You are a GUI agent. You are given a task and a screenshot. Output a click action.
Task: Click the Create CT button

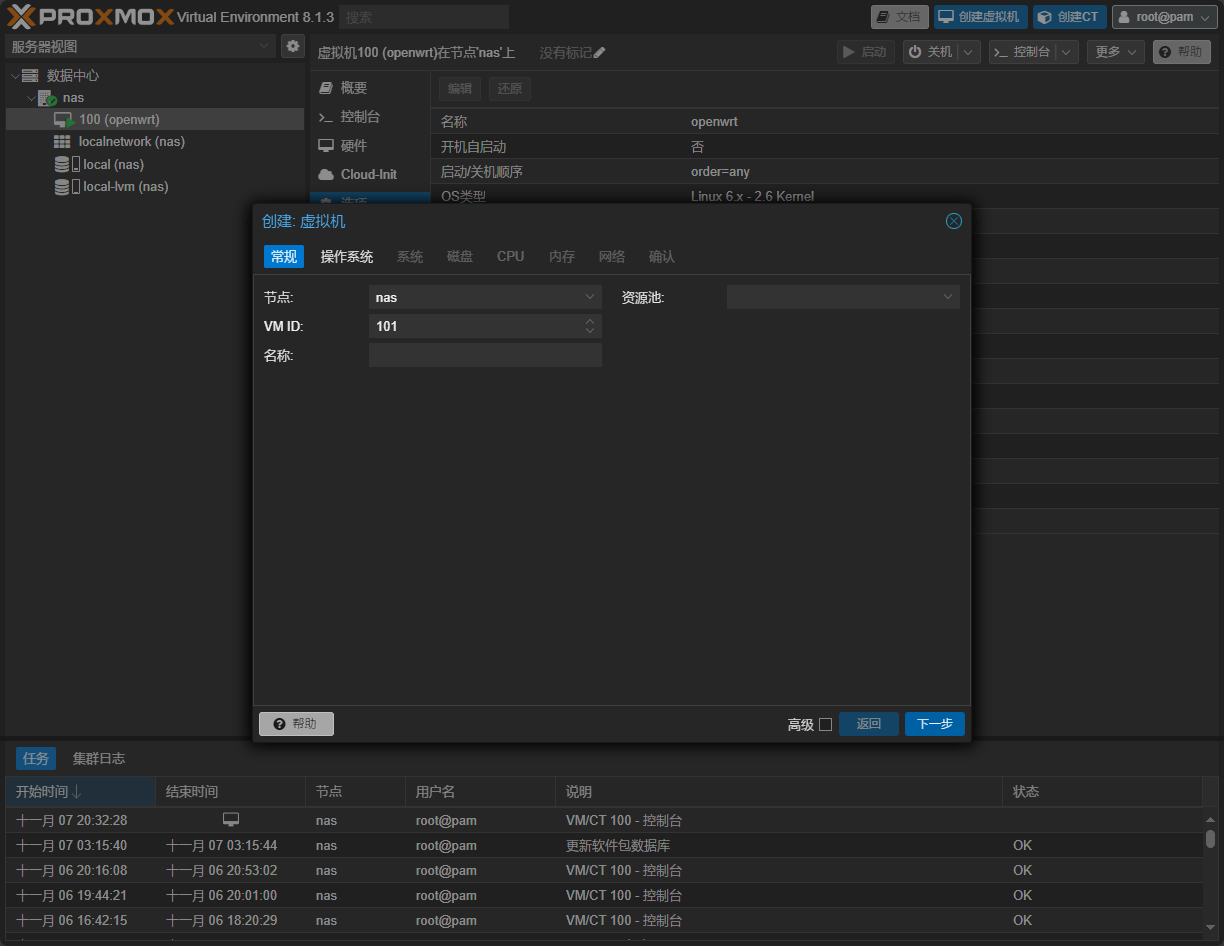pos(1069,17)
